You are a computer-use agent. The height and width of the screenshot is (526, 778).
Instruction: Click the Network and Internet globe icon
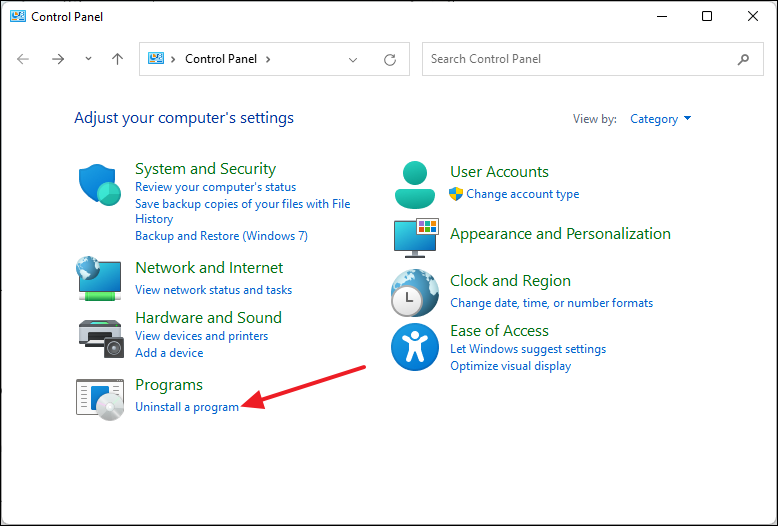click(99, 278)
